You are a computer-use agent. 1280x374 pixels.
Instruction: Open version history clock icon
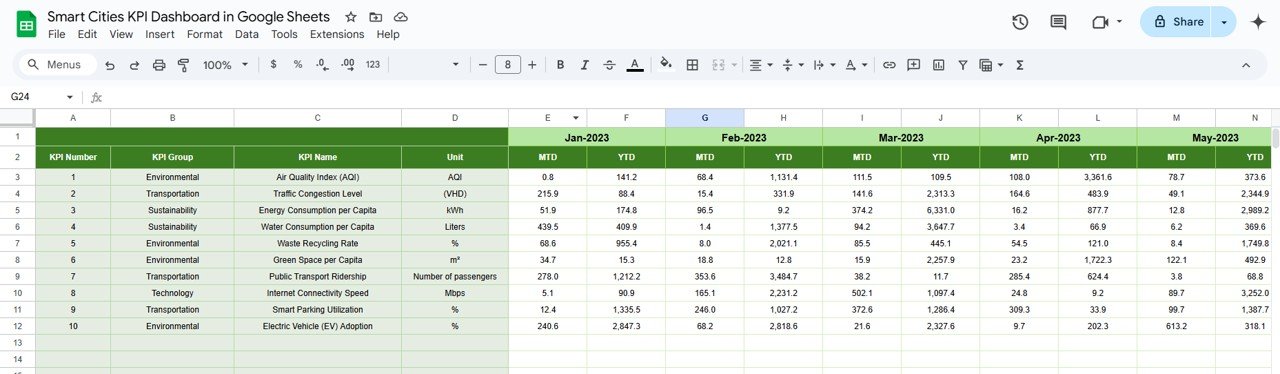click(x=1020, y=22)
